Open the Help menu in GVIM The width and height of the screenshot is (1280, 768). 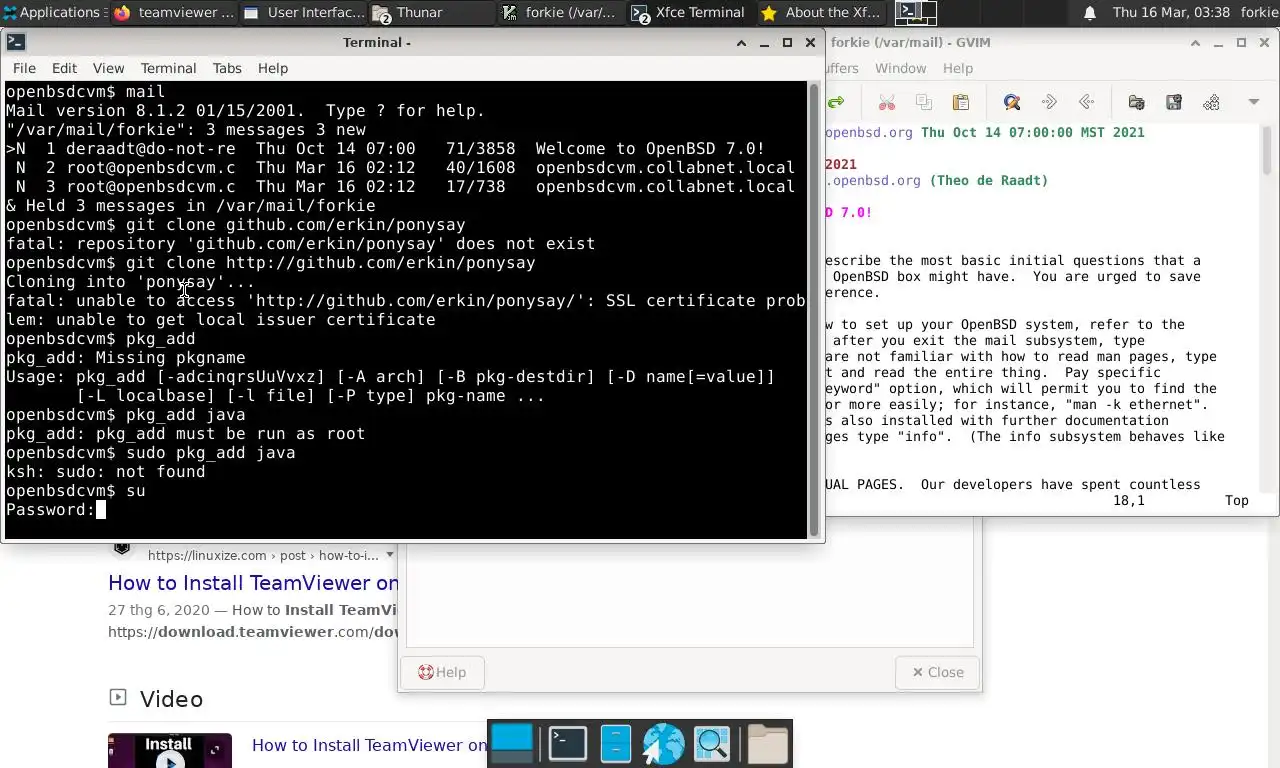[957, 68]
